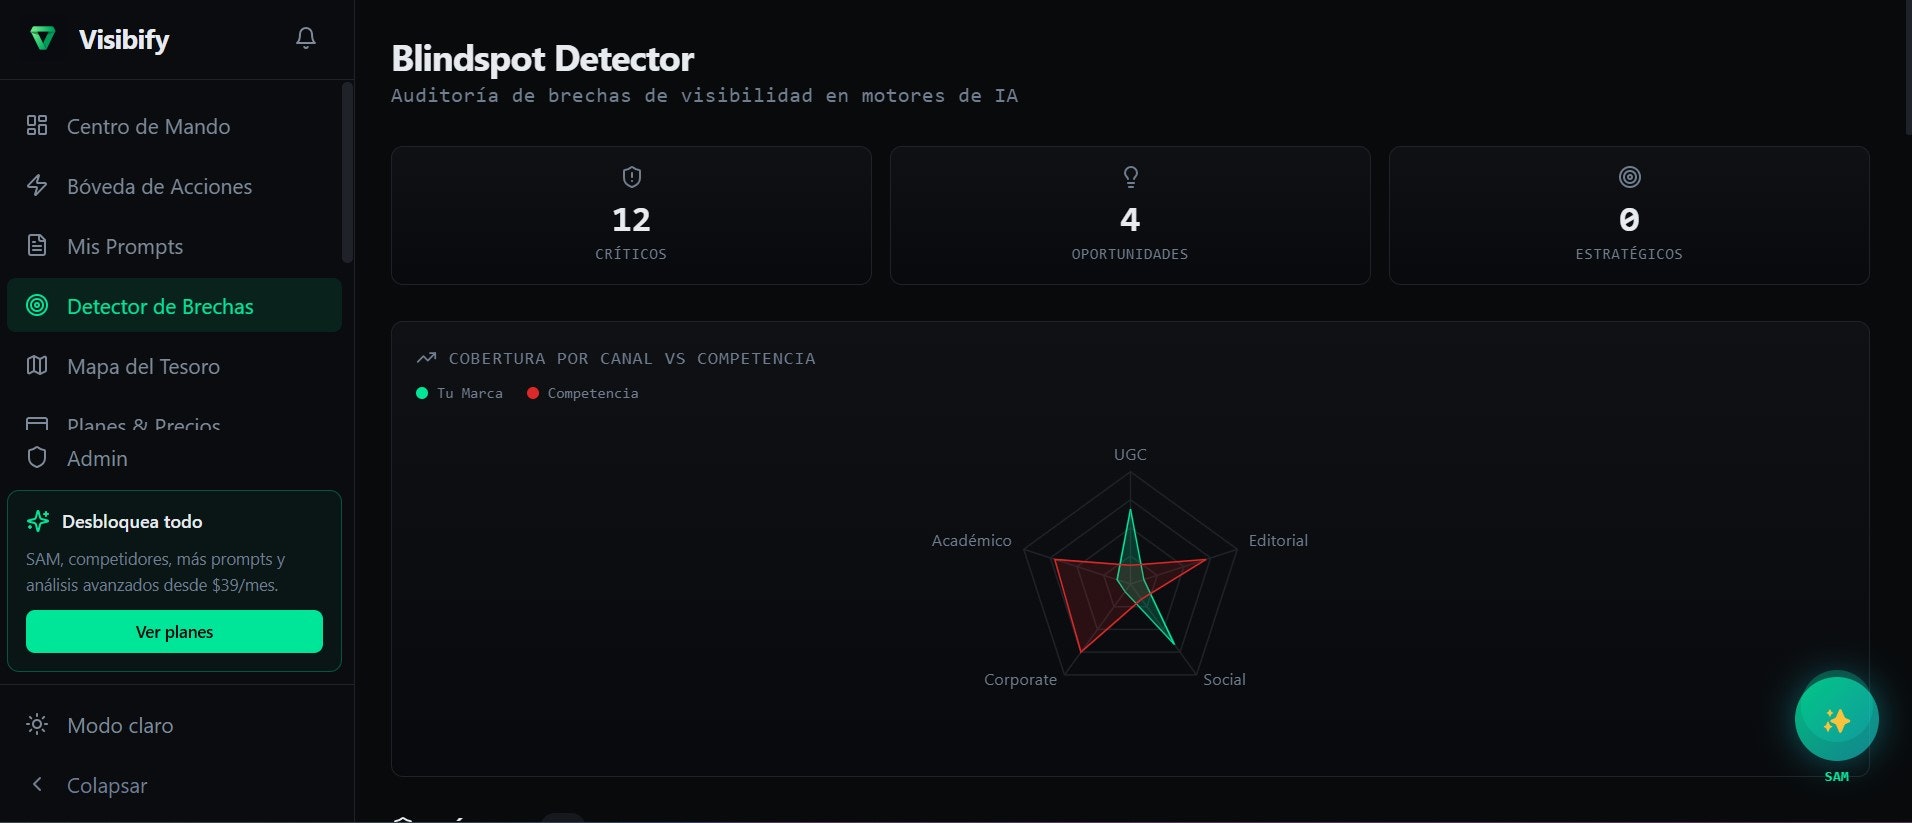Go to Centro de Mando
Screen dimensions: 1912x823
click(174, 126)
